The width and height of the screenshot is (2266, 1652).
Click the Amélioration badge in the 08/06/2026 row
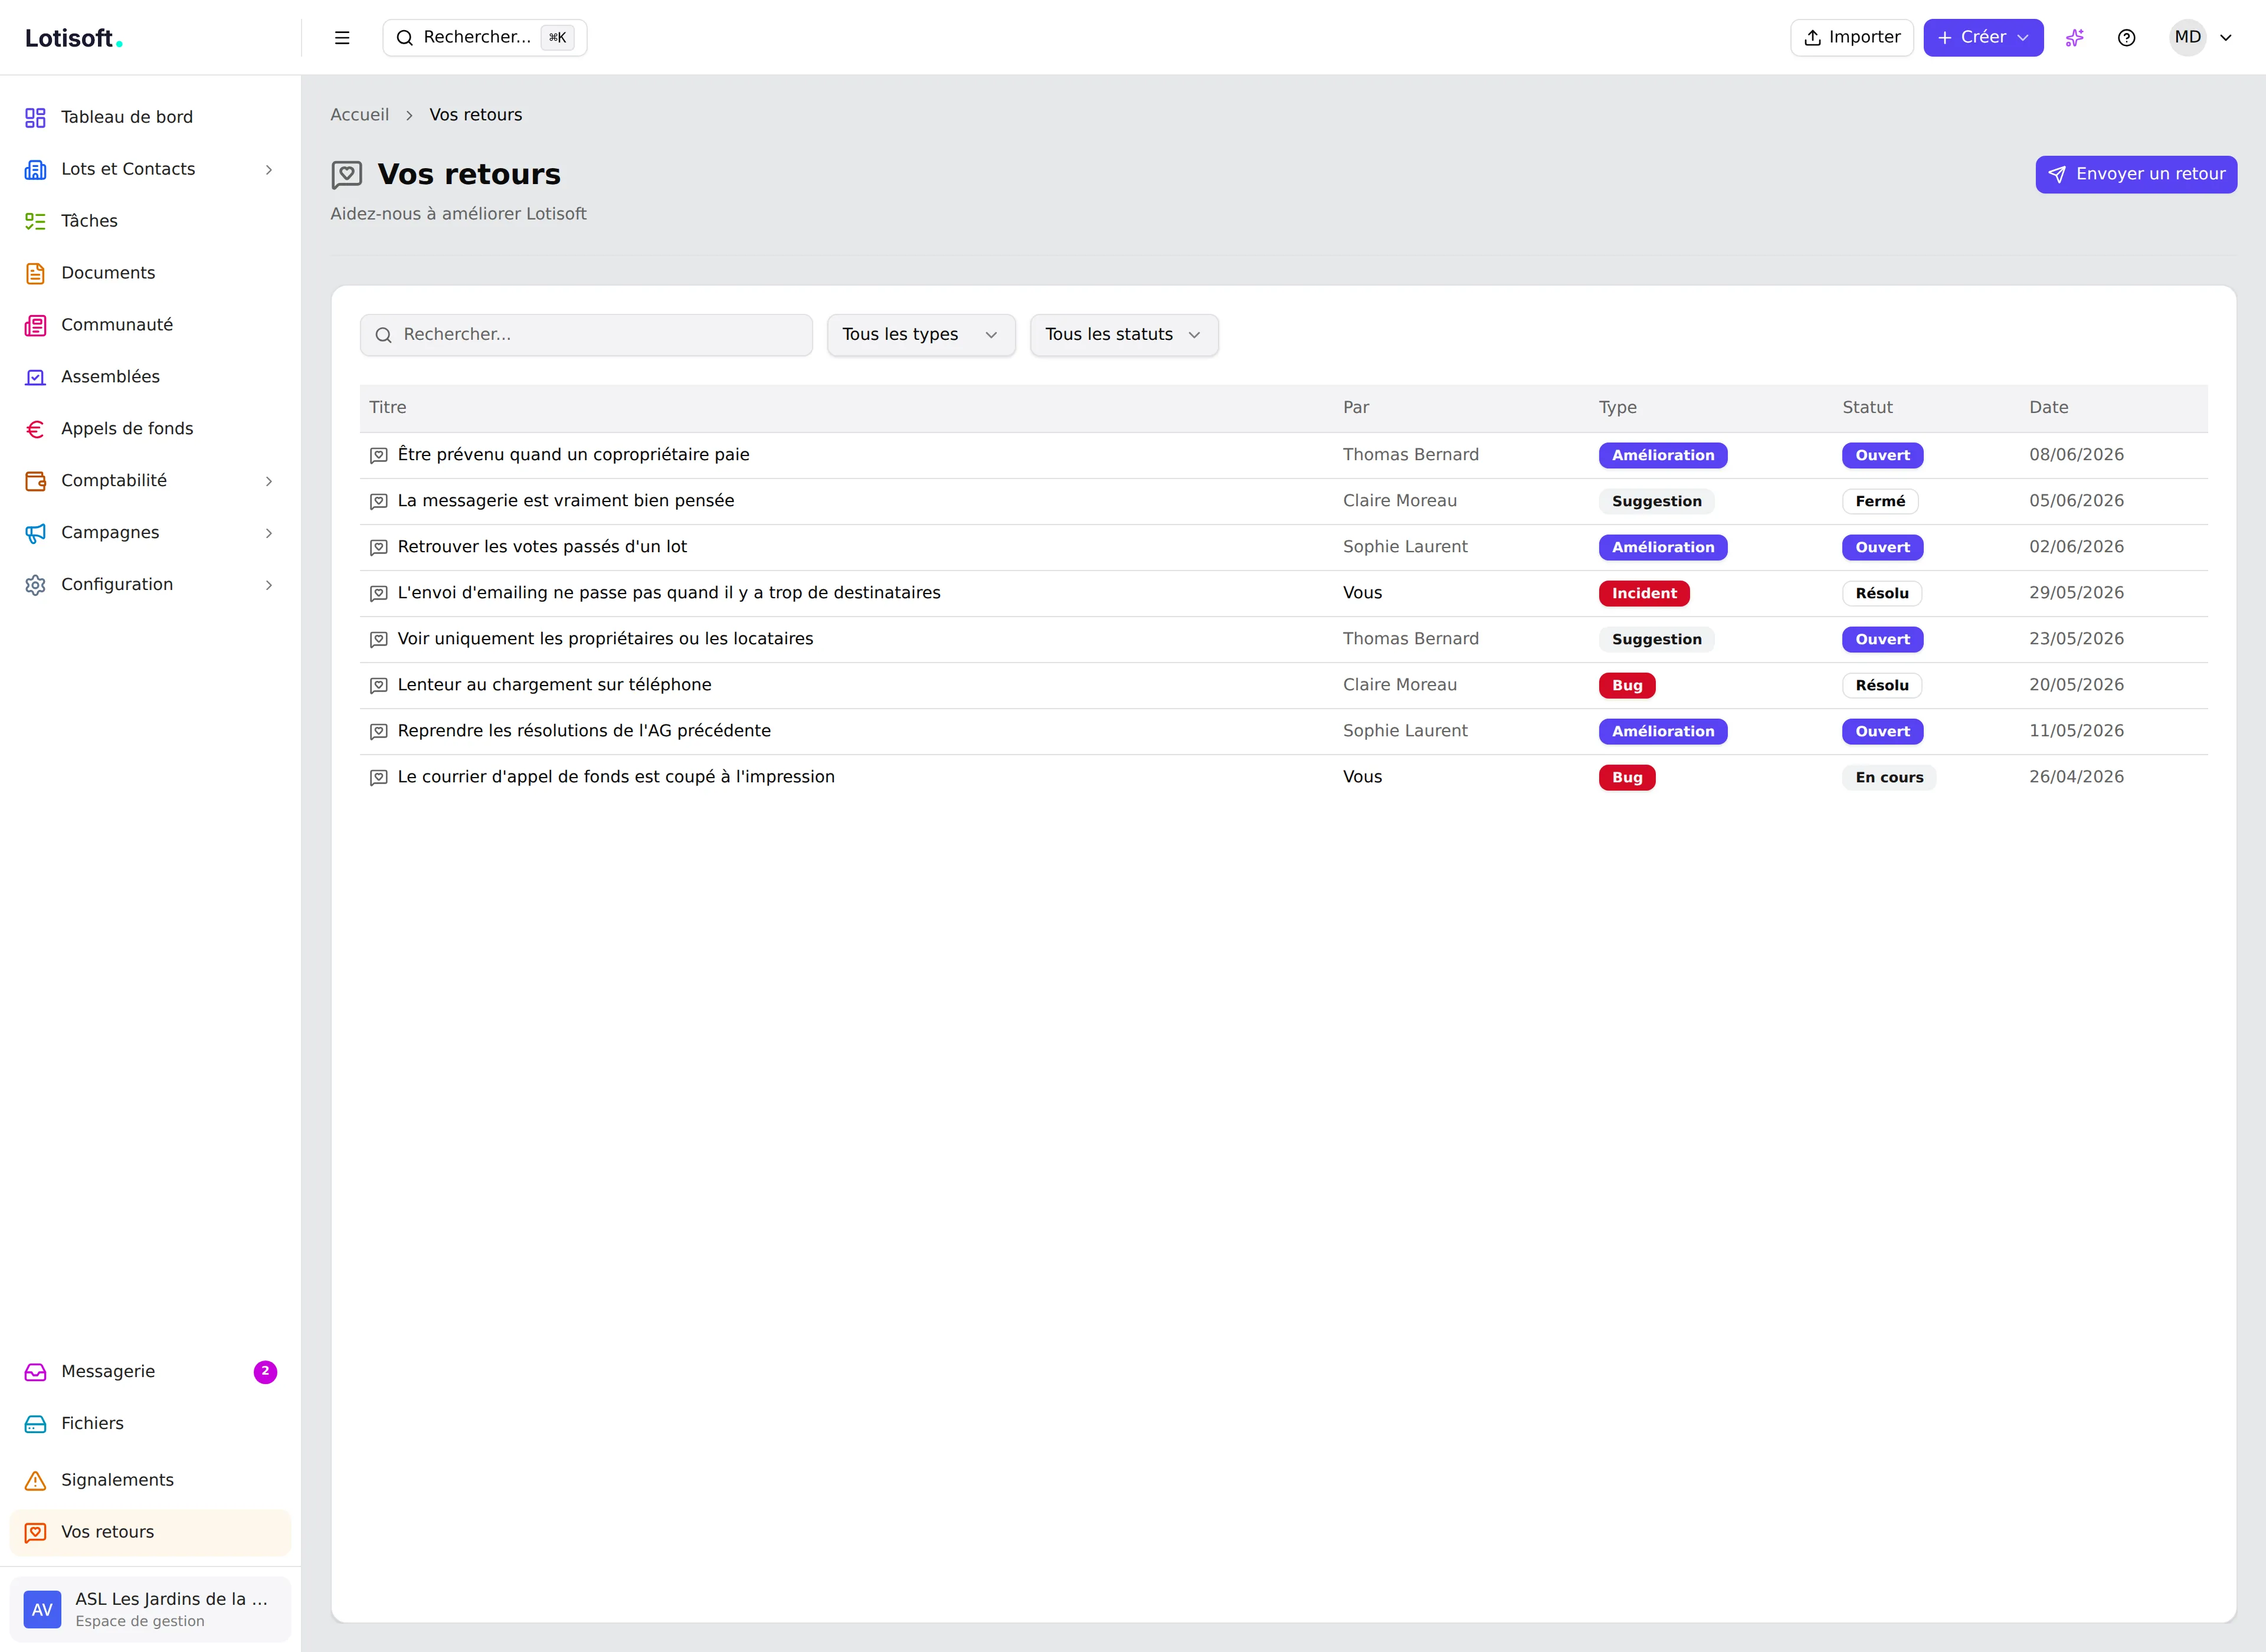click(x=1663, y=456)
